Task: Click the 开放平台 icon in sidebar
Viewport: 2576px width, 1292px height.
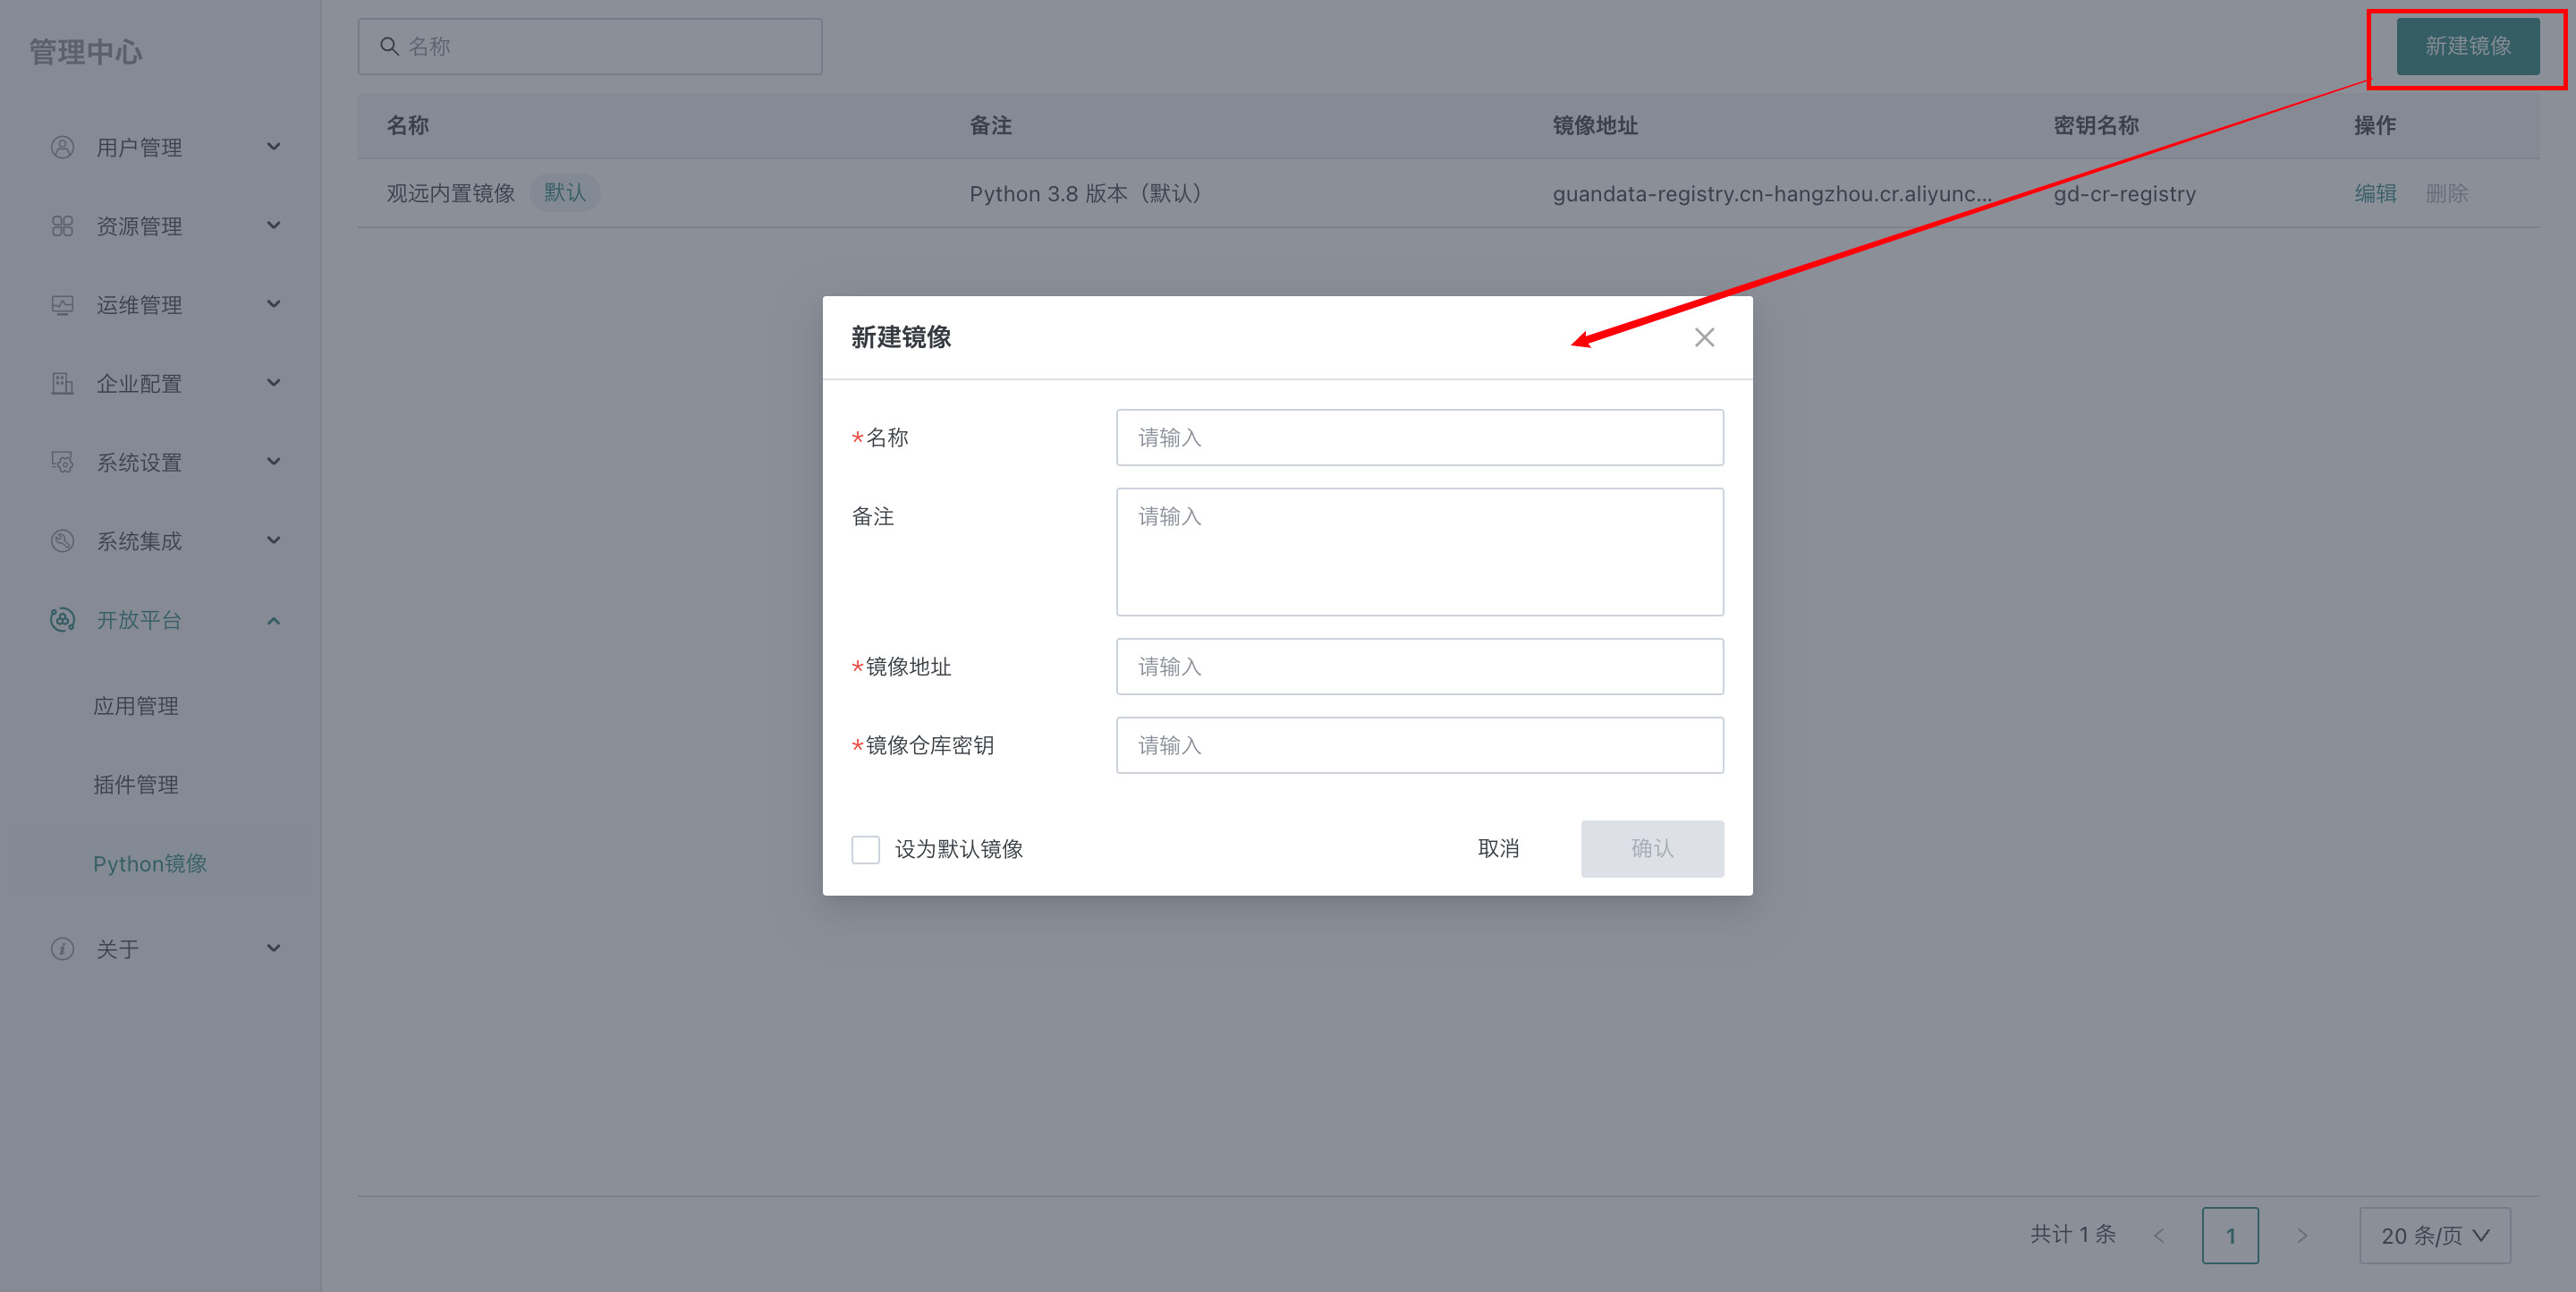Action: click(62, 620)
